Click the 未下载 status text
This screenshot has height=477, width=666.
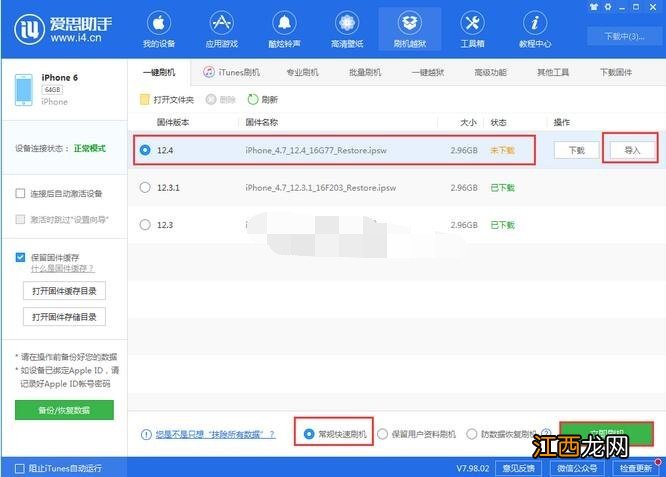pyautogui.click(x=502, y=150)
